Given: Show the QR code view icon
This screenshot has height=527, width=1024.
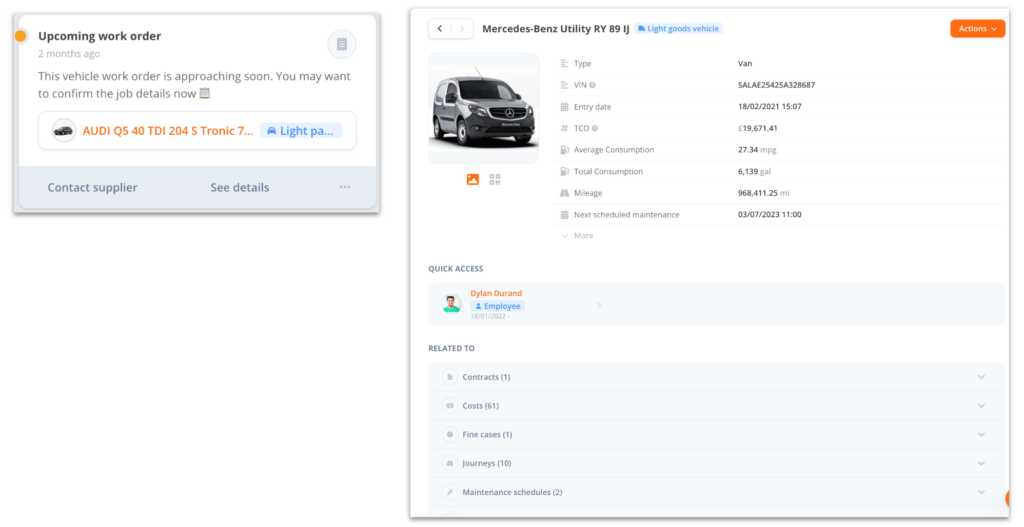Looking at the screenshot, I should tap(494, 180).
